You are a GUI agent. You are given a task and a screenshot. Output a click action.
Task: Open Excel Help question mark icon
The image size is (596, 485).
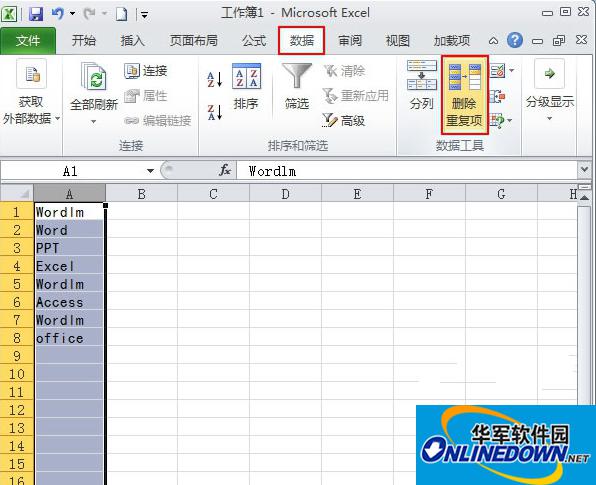coord(515,40)
